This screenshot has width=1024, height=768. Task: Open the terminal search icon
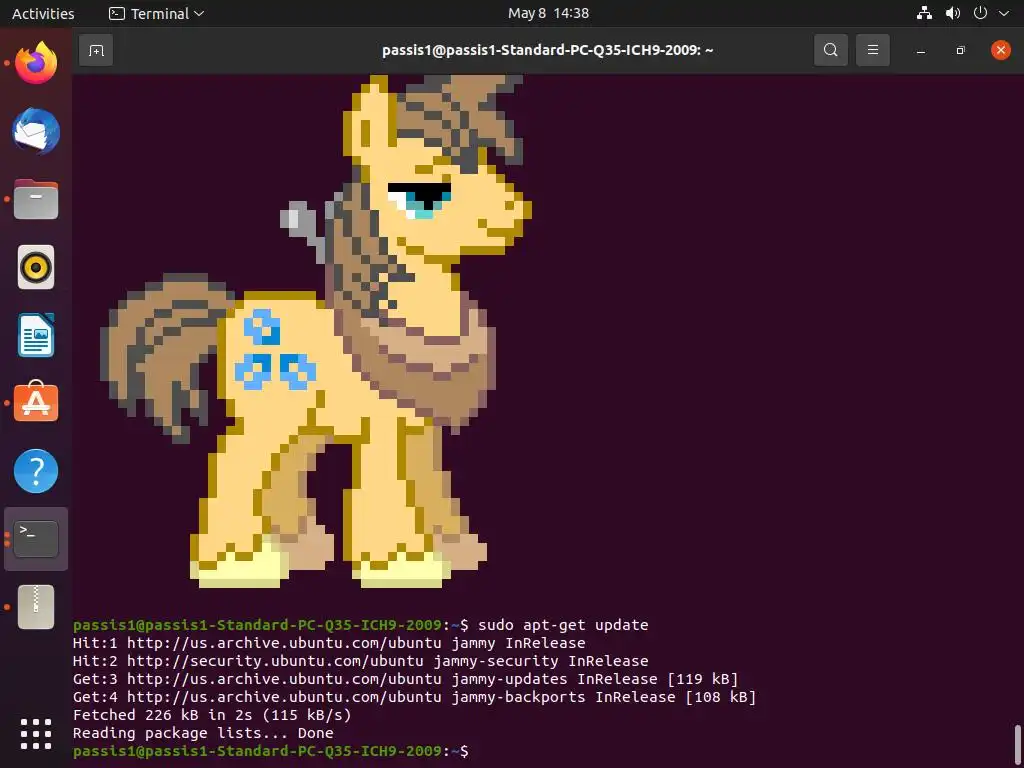pos(830,50)
